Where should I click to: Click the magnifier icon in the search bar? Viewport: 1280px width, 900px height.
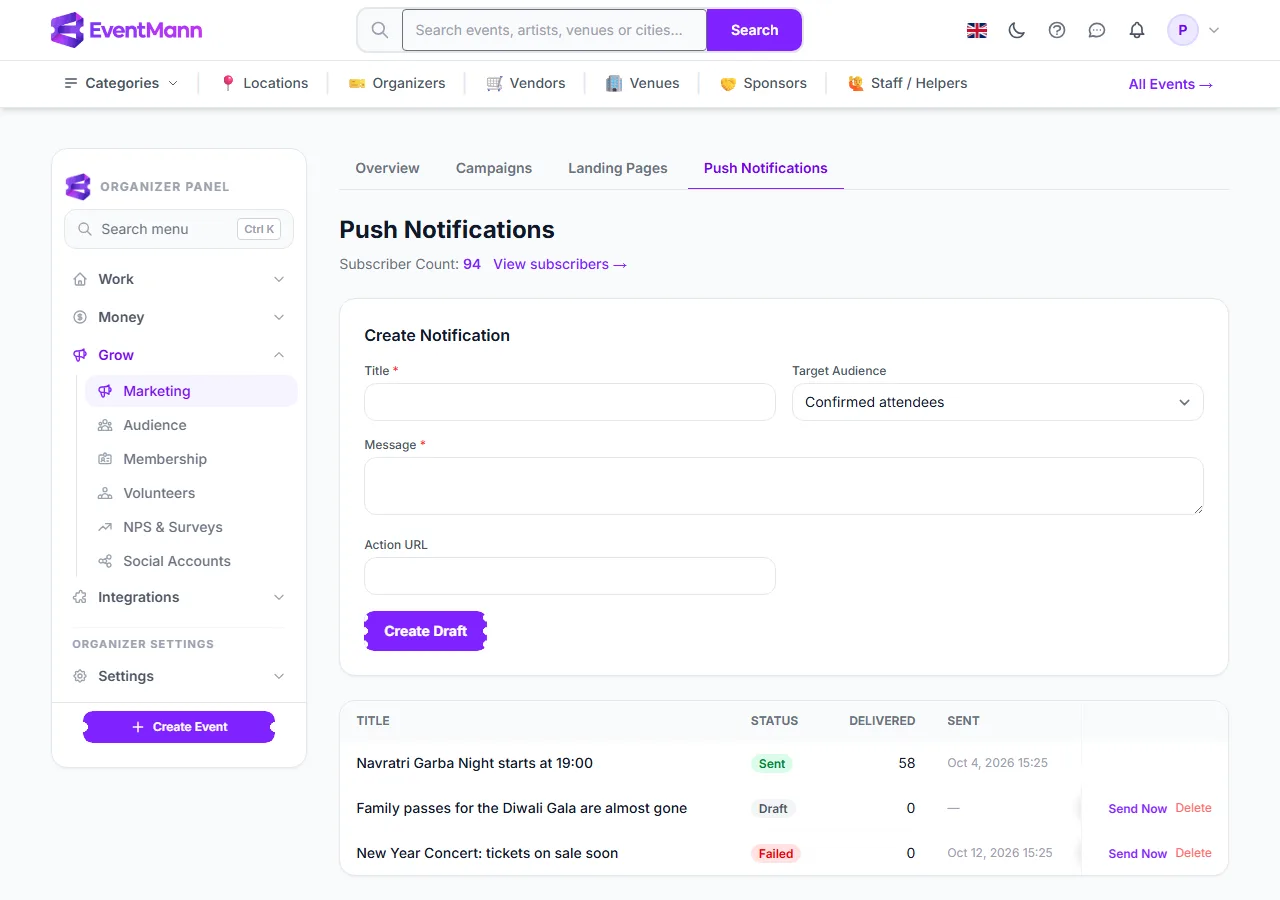click(380, 30)
